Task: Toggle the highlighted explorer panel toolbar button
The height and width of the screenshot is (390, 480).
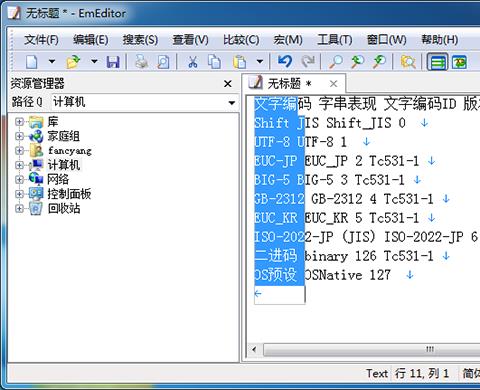Action: click(437, 62)
